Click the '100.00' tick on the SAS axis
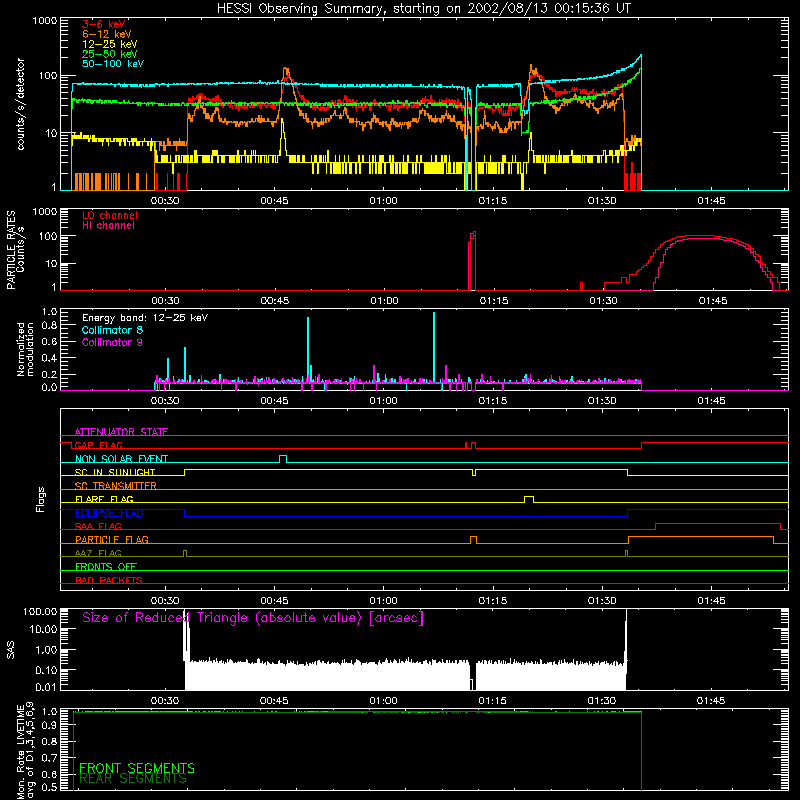 pos(40,612)
